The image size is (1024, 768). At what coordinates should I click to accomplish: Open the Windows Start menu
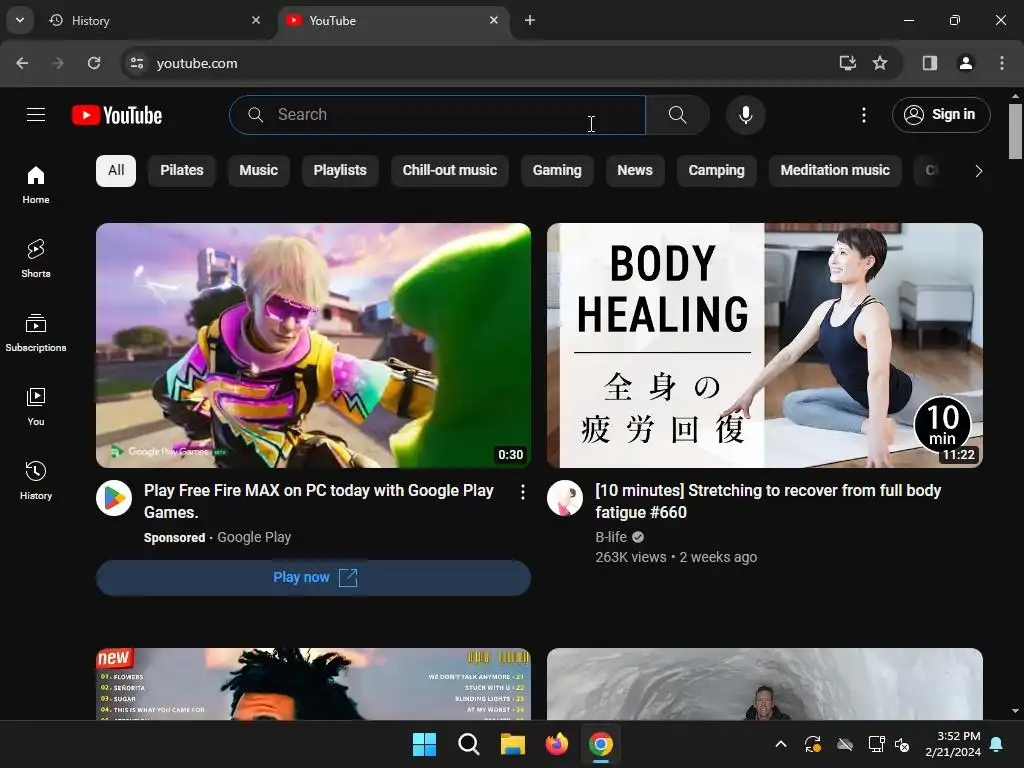pyautogui.click(x=424, y=744)
